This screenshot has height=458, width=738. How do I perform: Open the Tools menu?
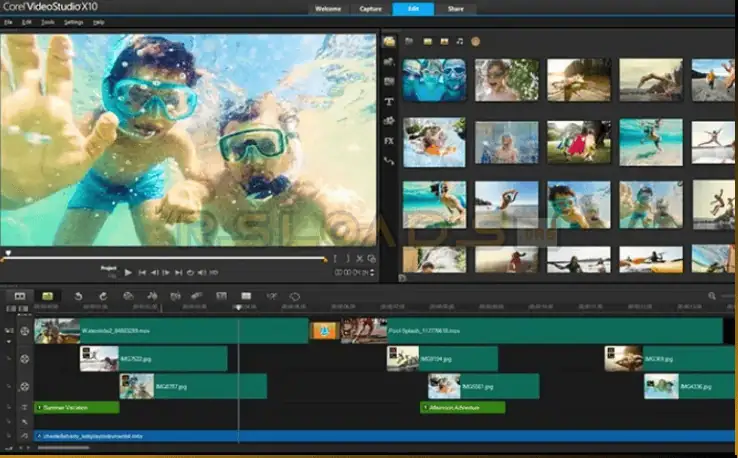tap(48, 22)
